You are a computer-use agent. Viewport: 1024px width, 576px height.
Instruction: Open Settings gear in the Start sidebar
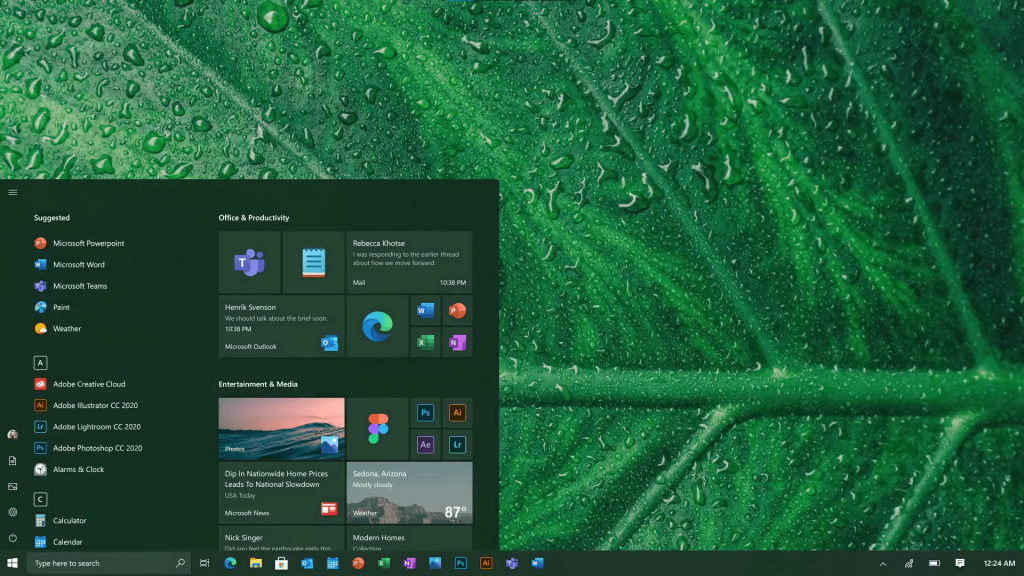13,512
